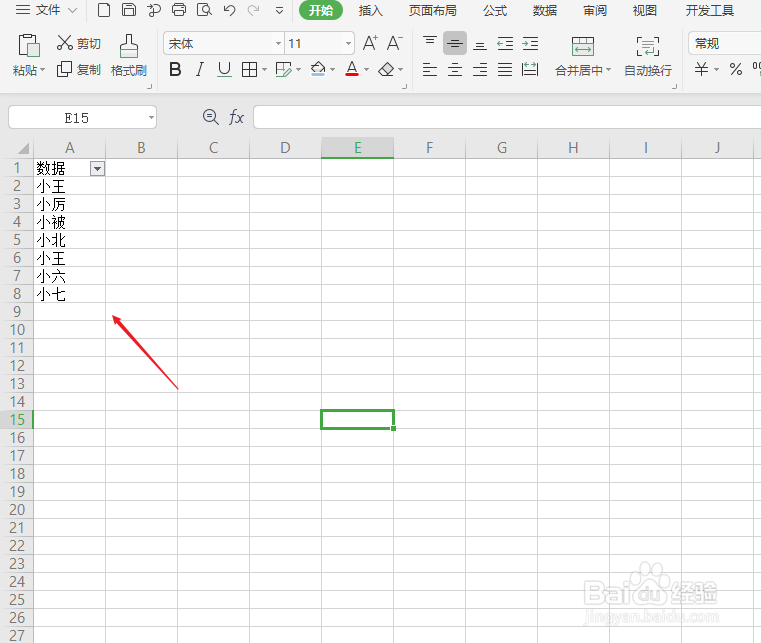Image resolution: width=761 pixels, height=643 pixels.
Task: Expand the font color dropdown arrow
Action: tap(366, 69)
